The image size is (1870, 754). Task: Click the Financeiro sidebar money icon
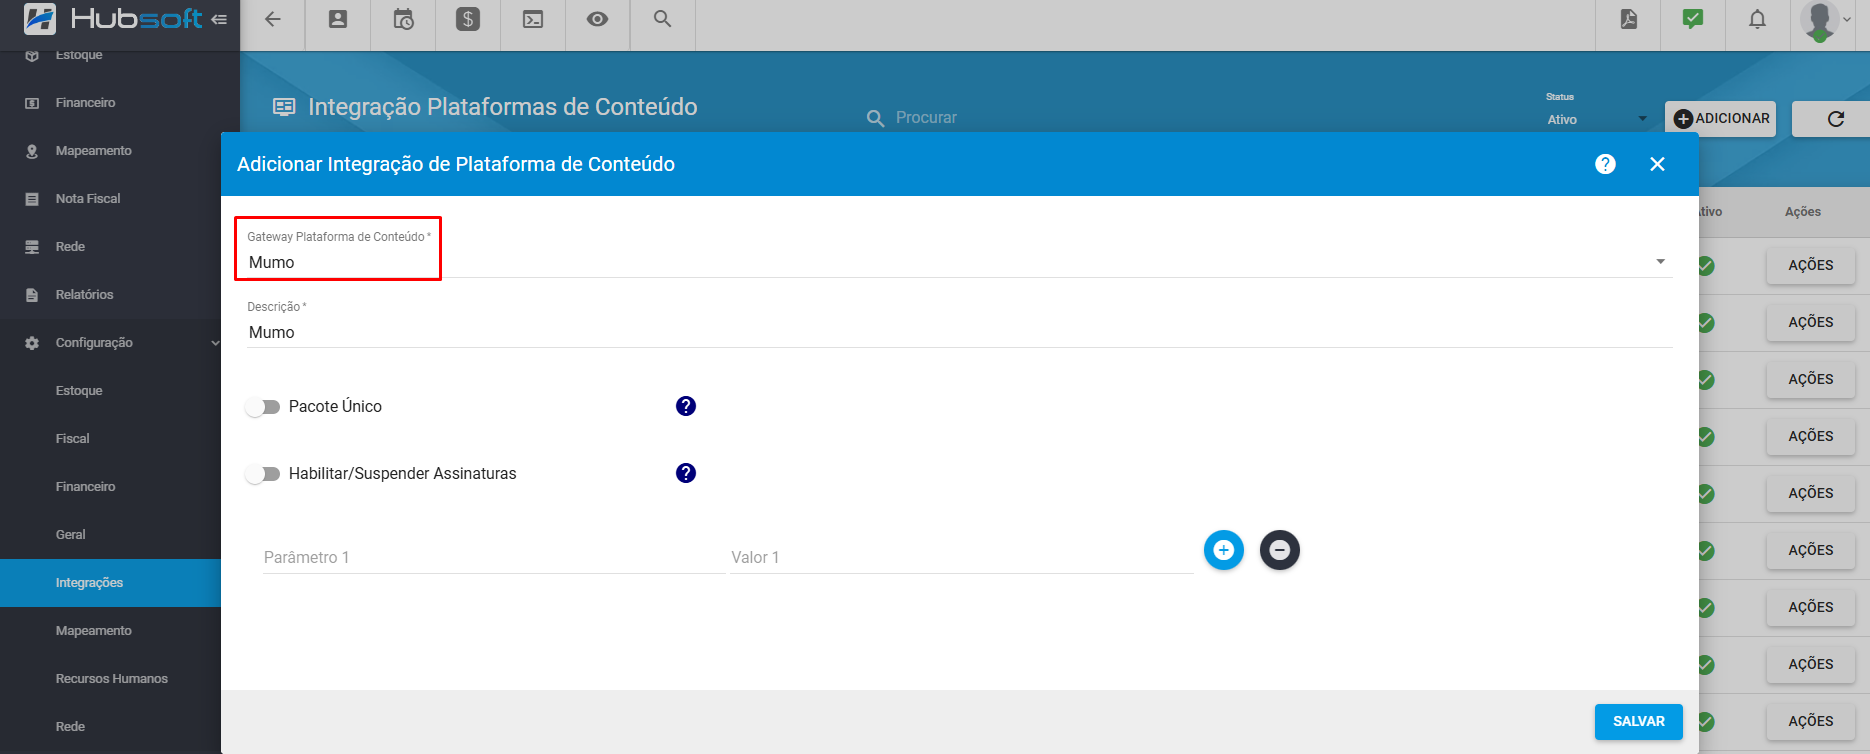[x=32, y=103]
